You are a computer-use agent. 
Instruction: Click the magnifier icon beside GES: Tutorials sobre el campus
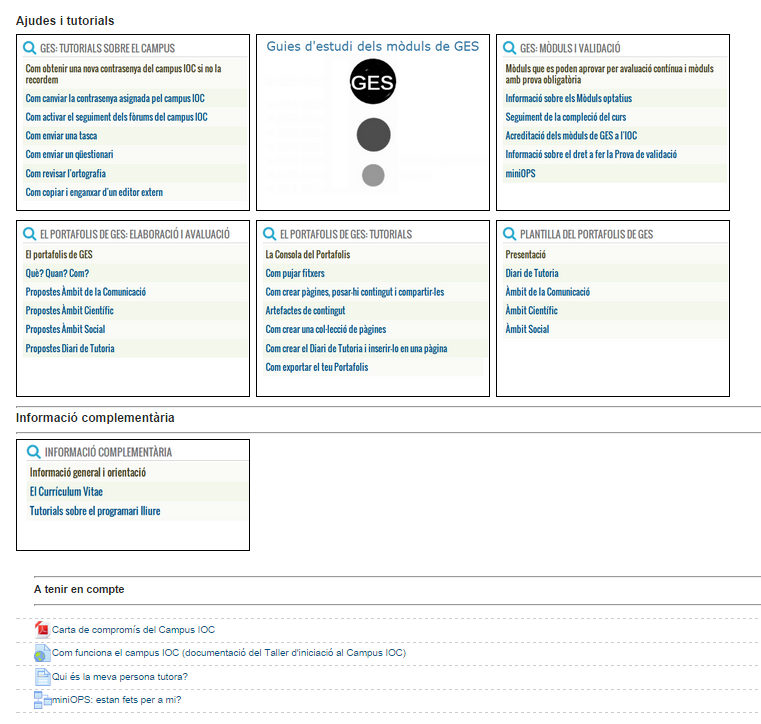click(29, 48)
